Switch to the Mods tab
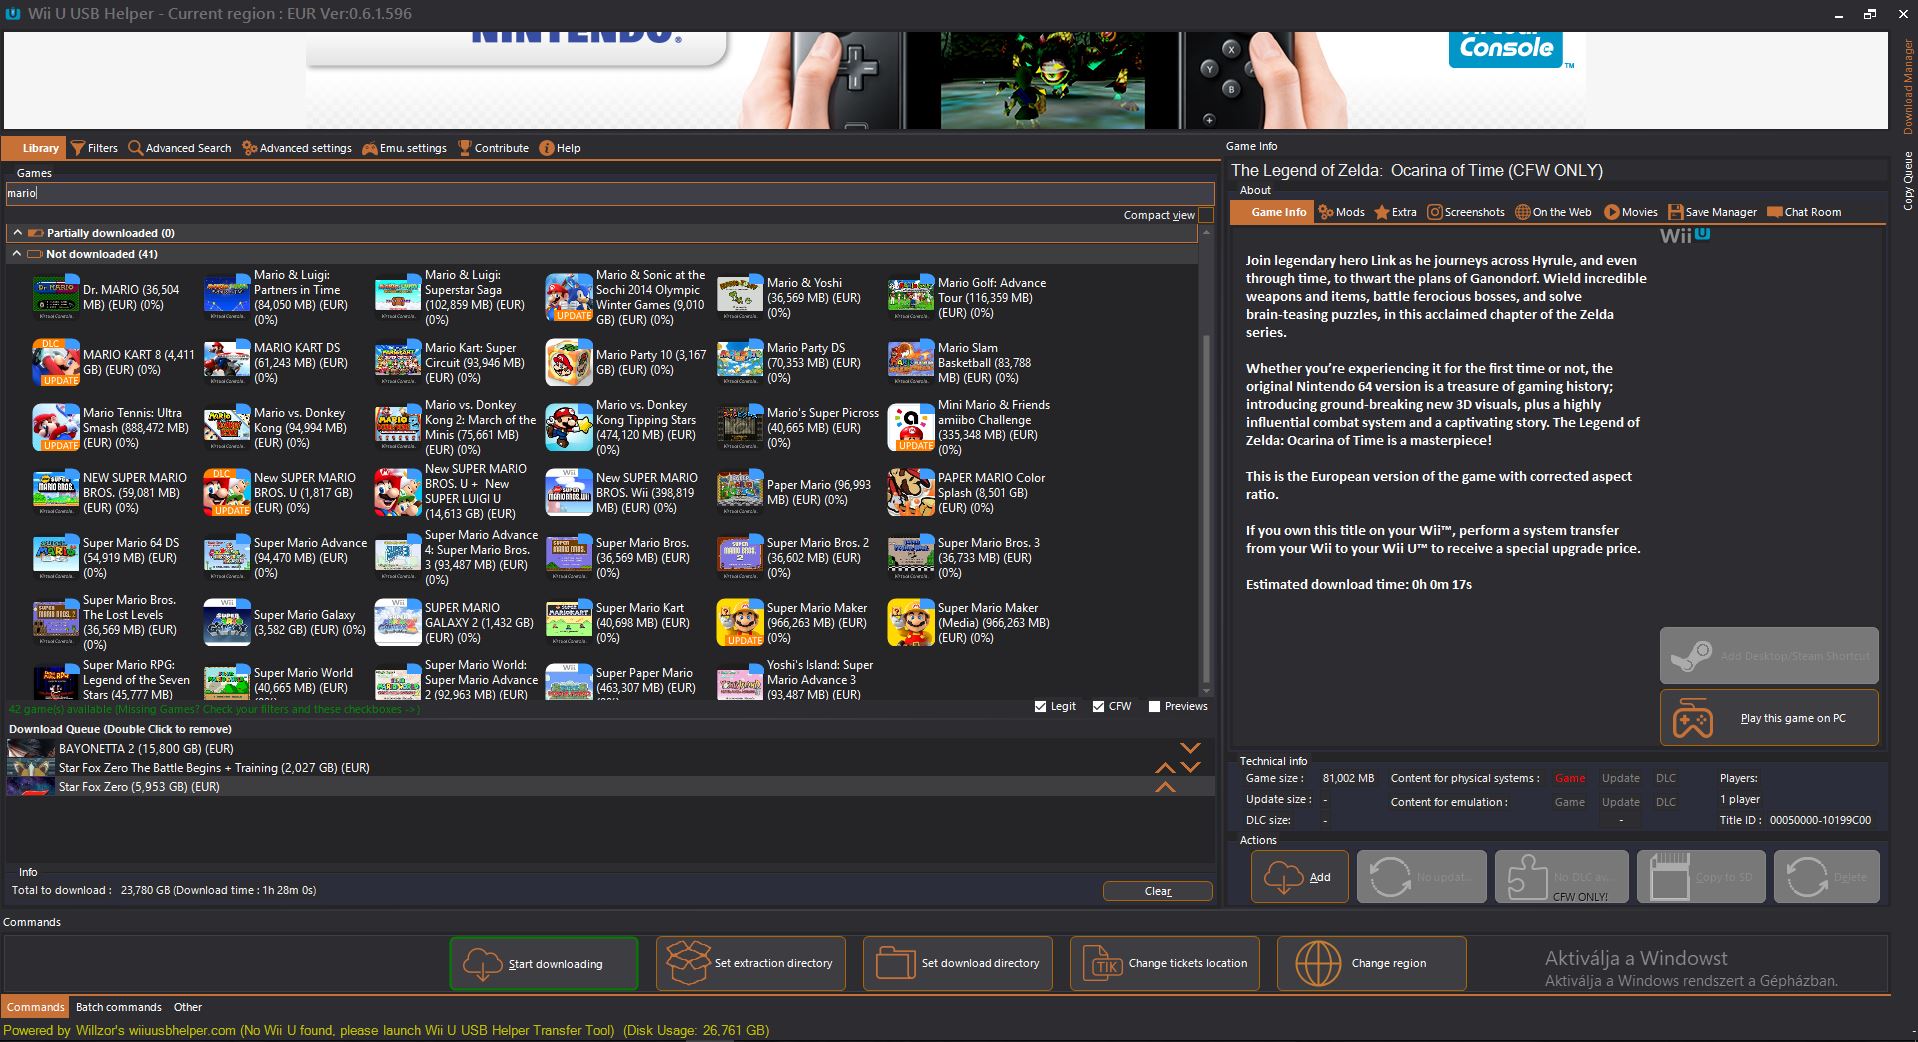The height and width of the screenshot is (1042, 1918). point(1342,212)
